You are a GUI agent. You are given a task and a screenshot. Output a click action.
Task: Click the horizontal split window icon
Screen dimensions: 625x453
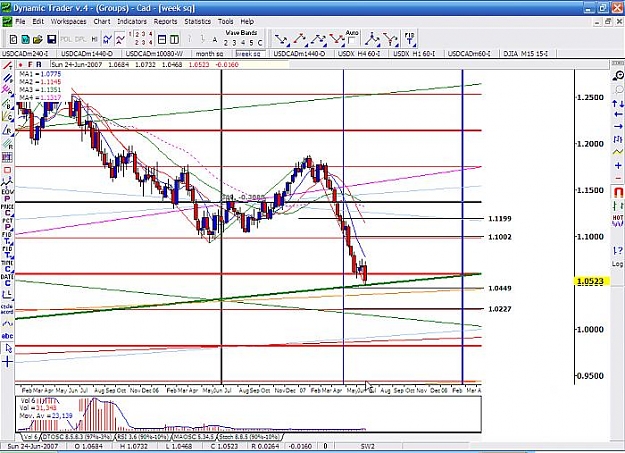click(x=162, y=39)
